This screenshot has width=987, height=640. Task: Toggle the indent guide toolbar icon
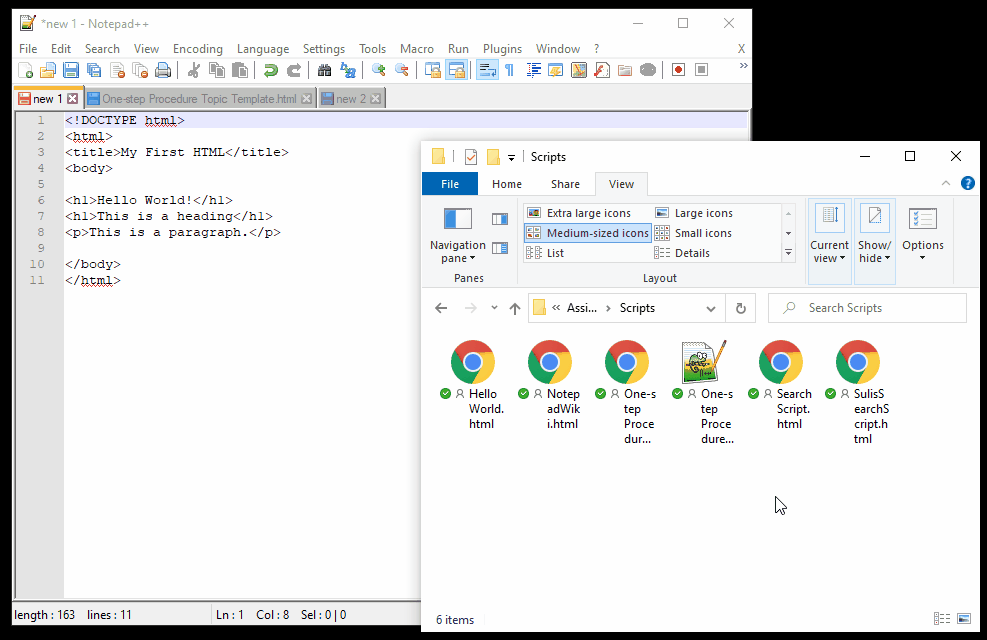[x=533, y=70]
